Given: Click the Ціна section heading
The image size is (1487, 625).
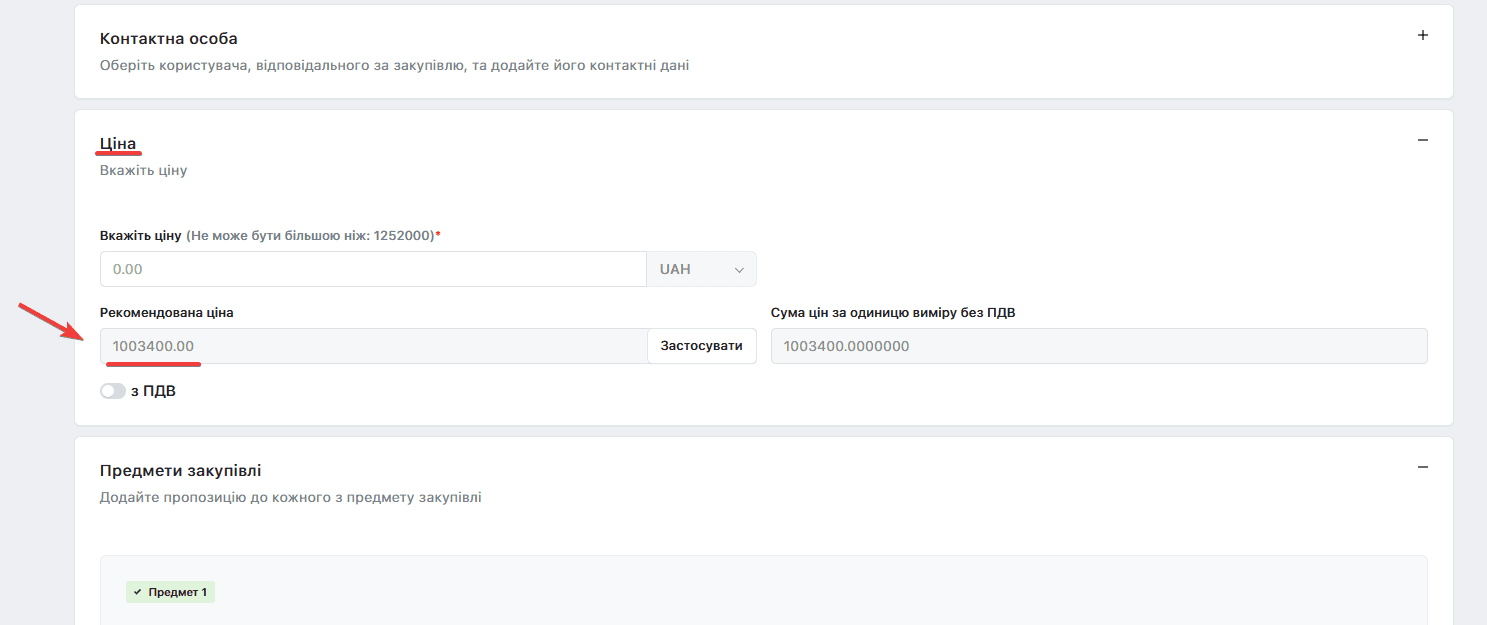Looking at the screenshot, I should click(118, 144).
